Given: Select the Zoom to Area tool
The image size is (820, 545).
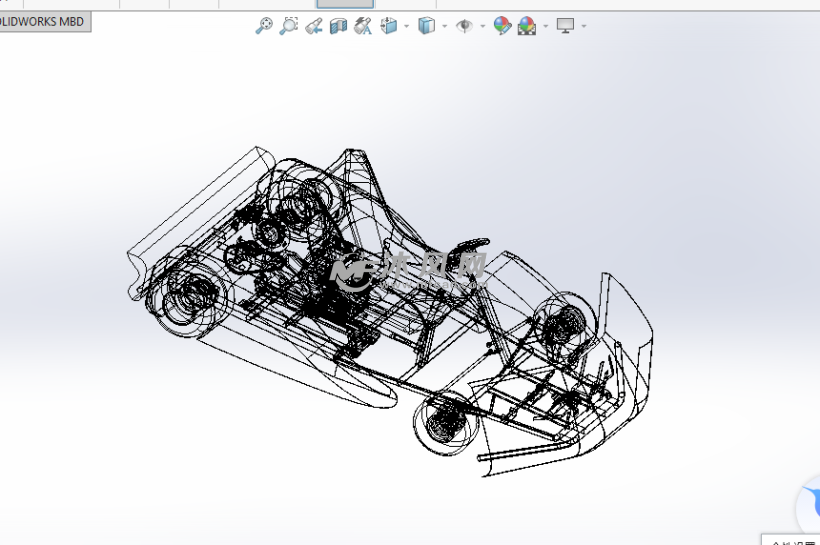Looking at the screenshot, I should tap(289, 26).
